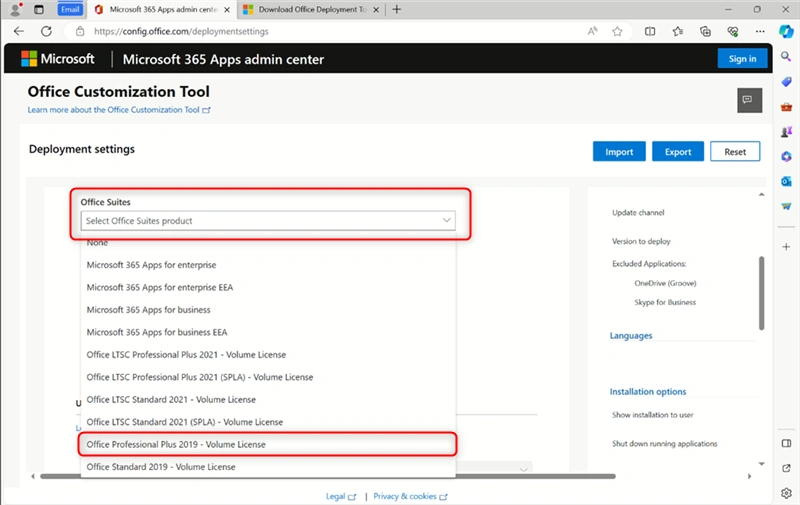800x505 pixels.
Task: Add page to favorites with star icon
Action: 617,31
